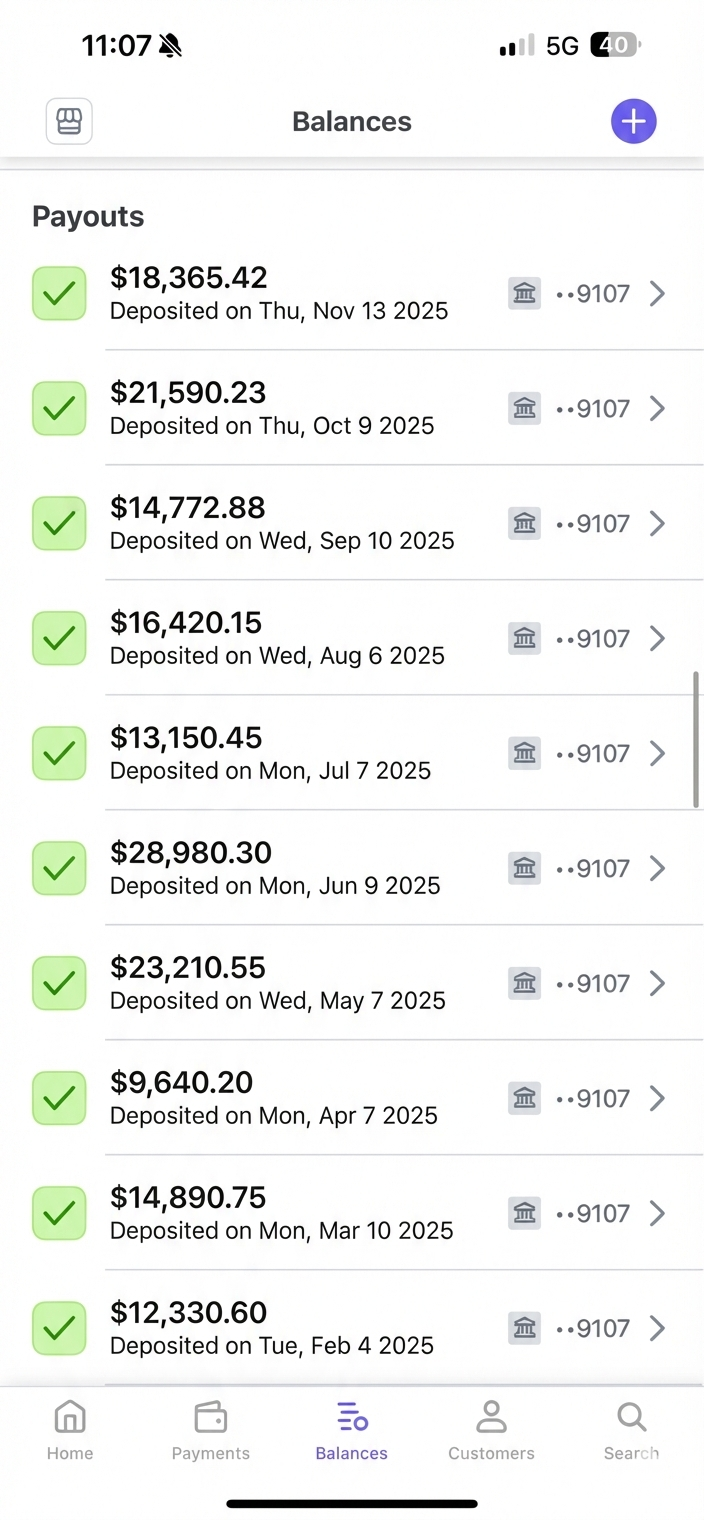This screenshot has height=1520, width=704.
Task: Click the success check on the Feb 4 payout
Action: [58, 1328]
